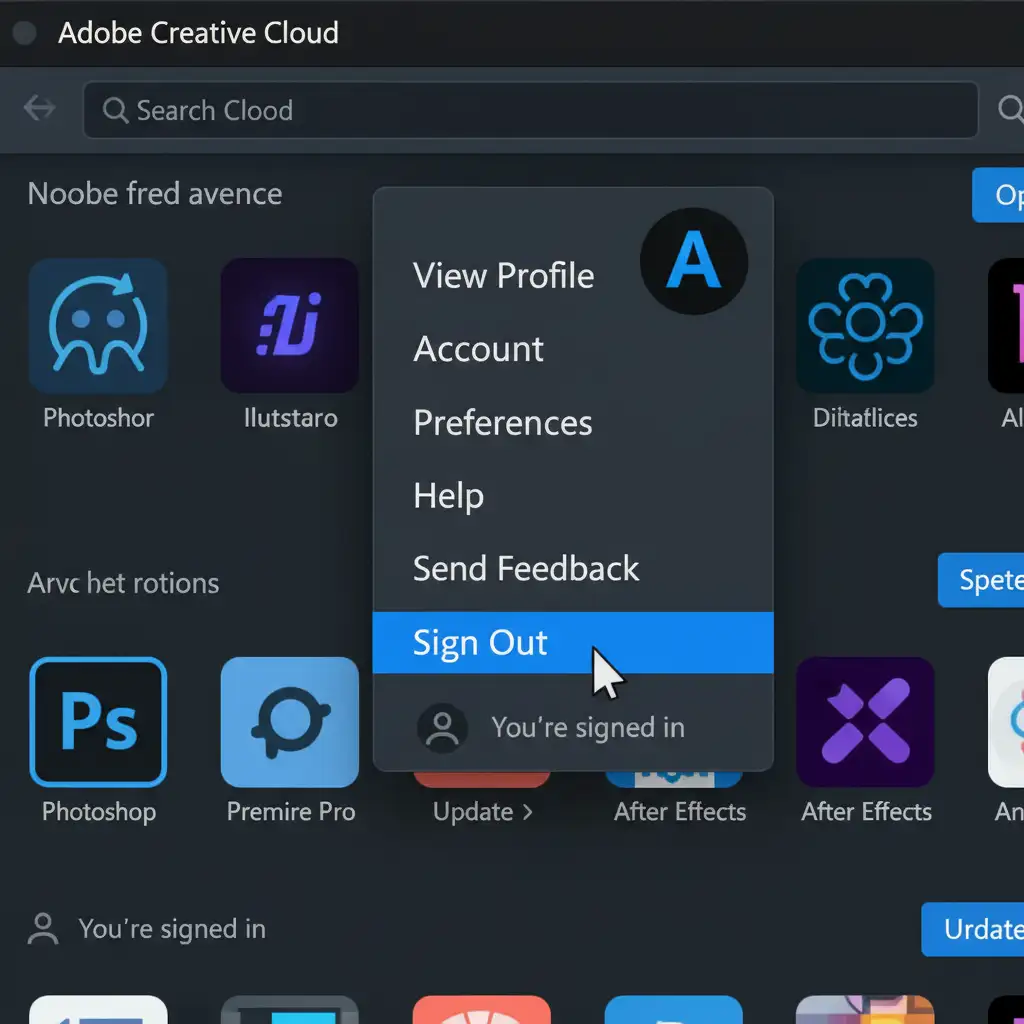Screen dimensions: 1024x1024
Task: Launch the Premire Pro app icon
Action: (290, 722)
